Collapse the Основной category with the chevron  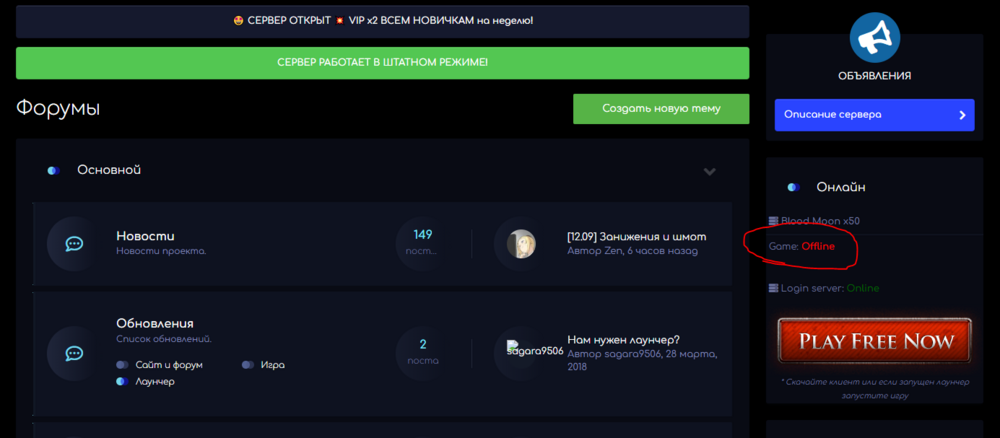(x=709, y=172)
